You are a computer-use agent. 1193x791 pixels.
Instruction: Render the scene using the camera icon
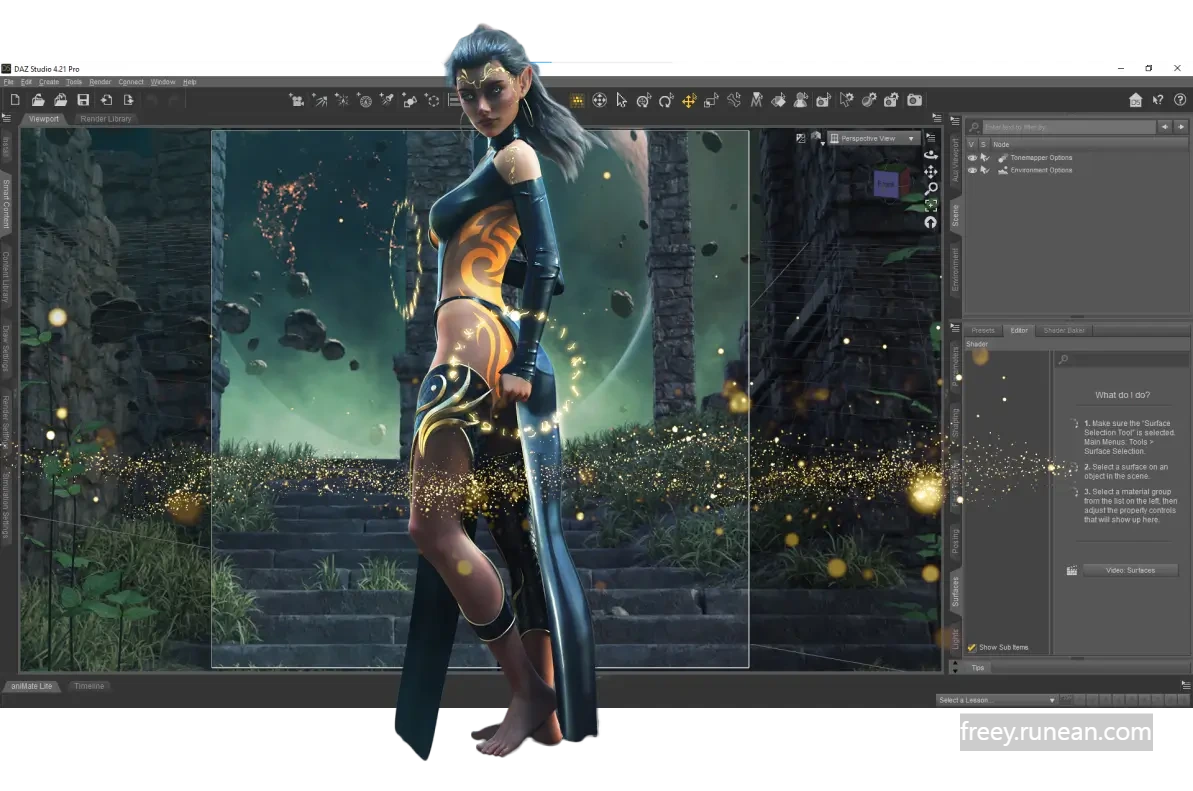click(x=914, y=99)
